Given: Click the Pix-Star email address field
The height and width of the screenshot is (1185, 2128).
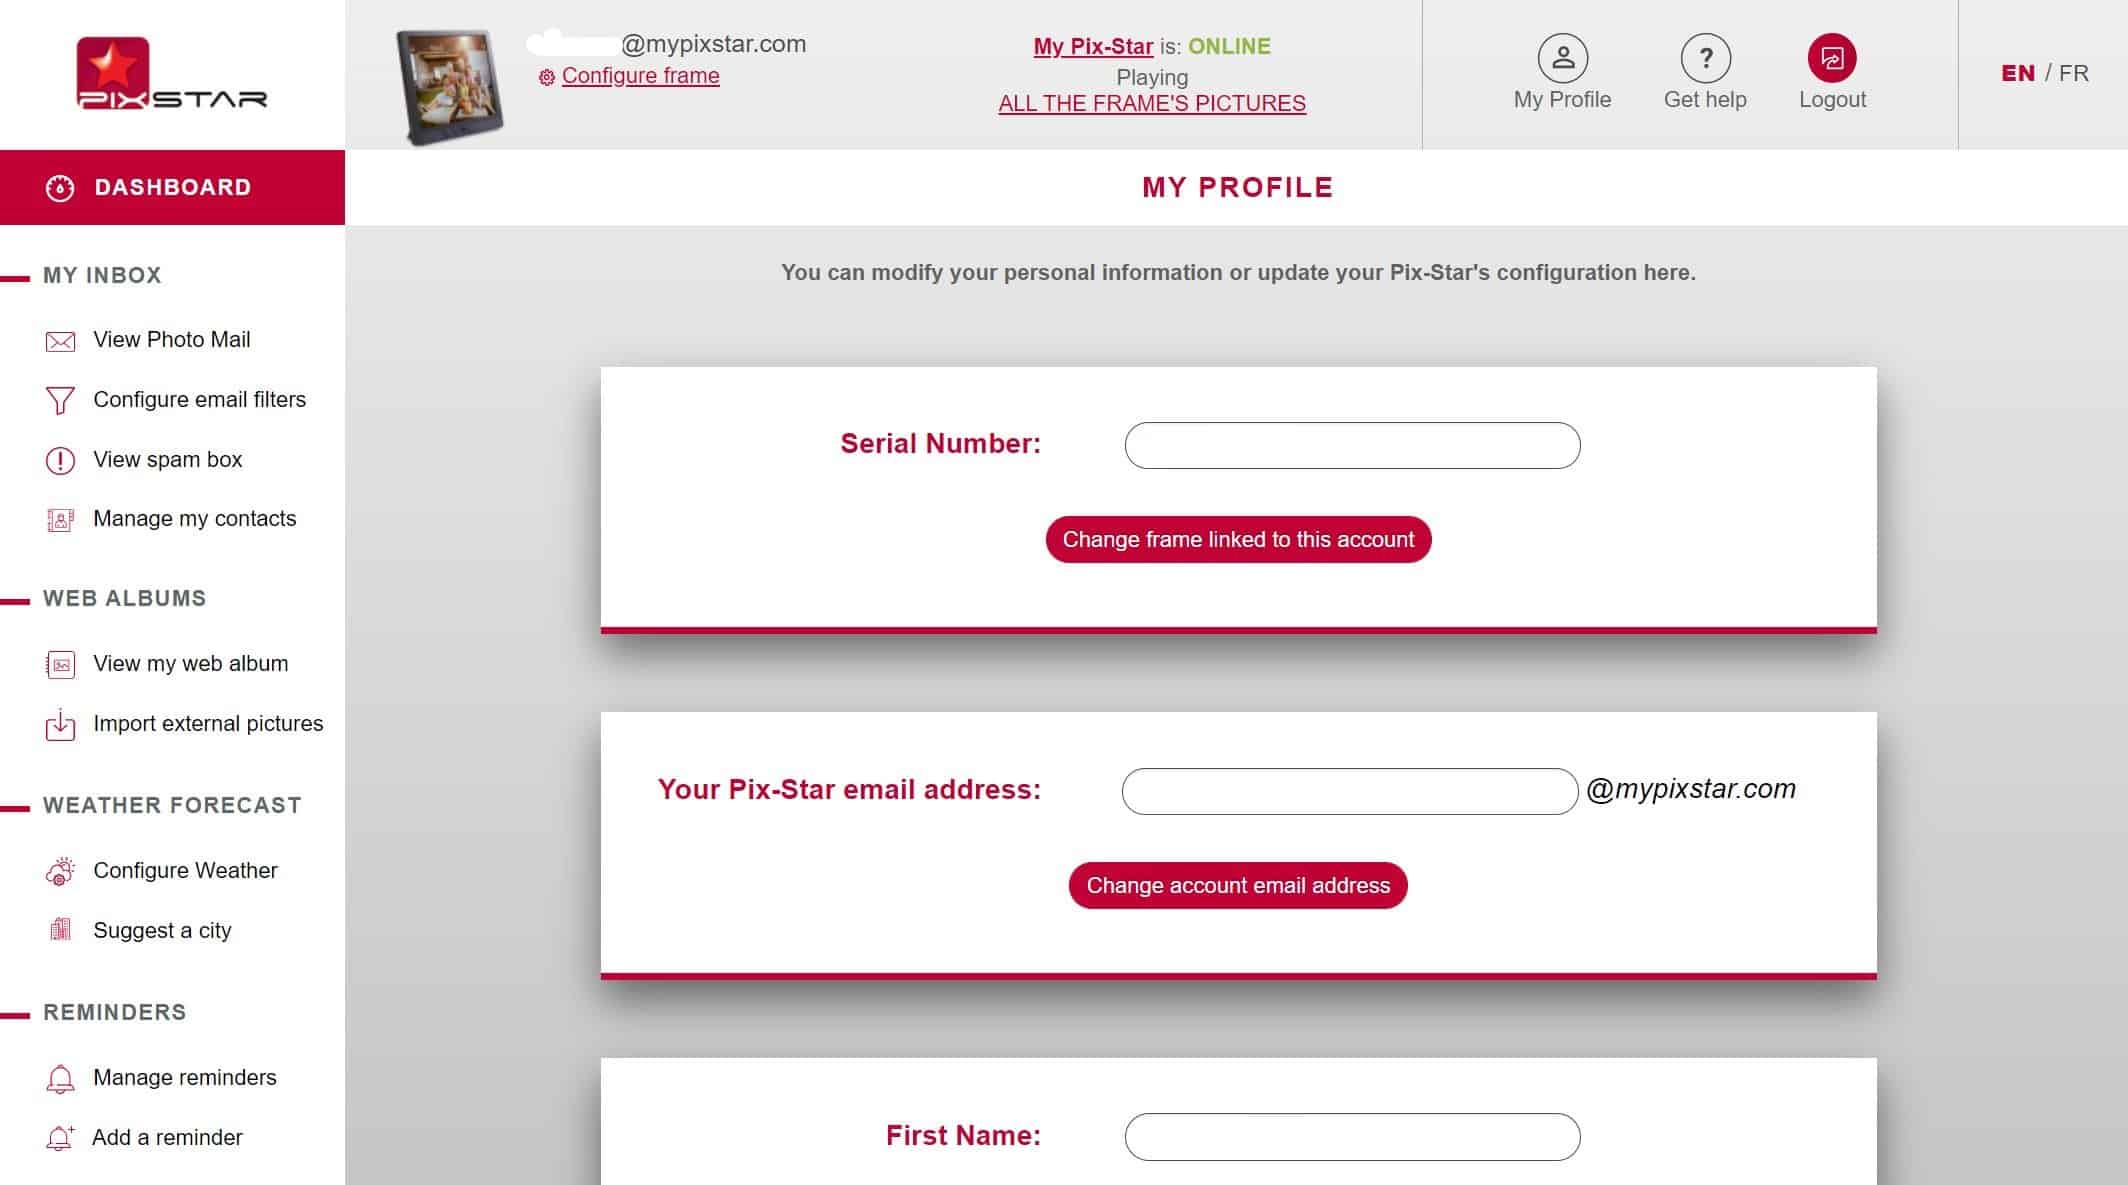Looking at the screenshot, I should click(x=1349, y=790).
